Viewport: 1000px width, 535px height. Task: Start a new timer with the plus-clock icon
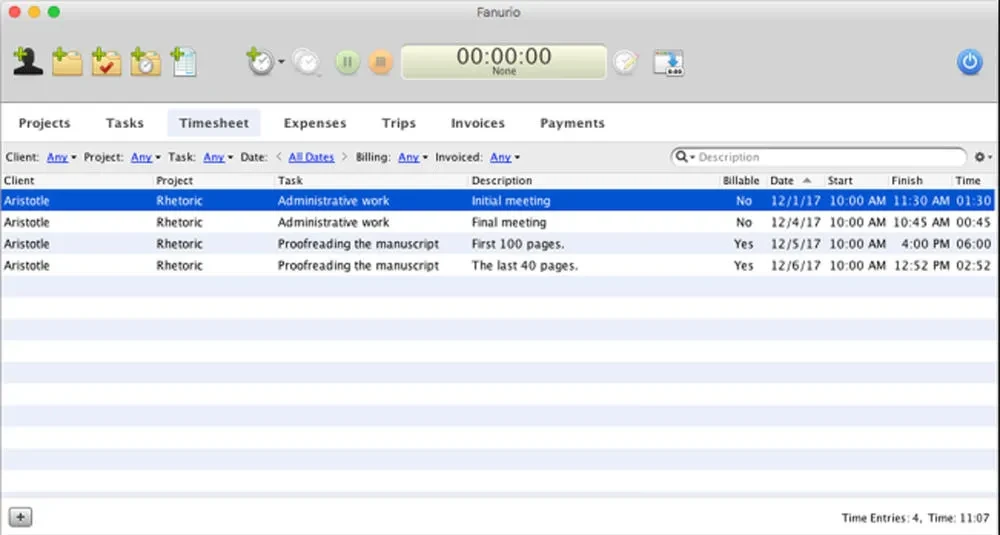pos(260,62)
